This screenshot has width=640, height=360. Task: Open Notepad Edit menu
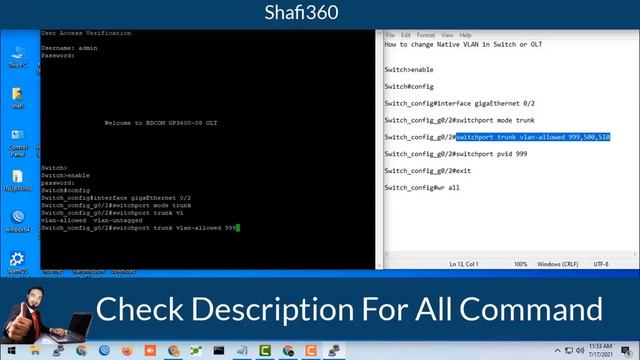[405, 35]
